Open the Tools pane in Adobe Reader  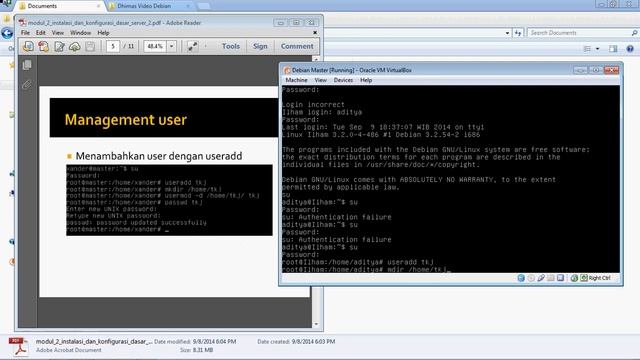tap(231, 47)
